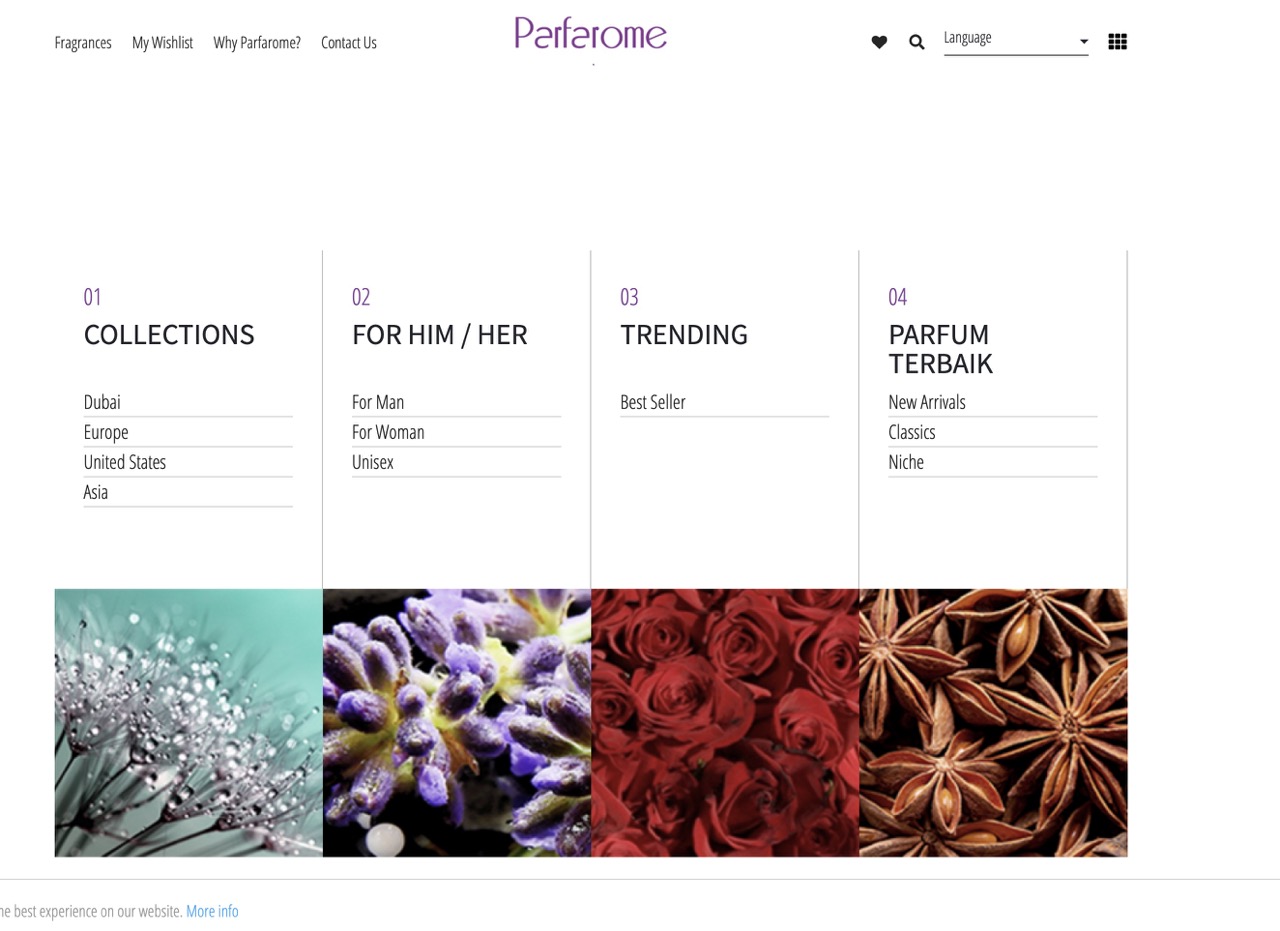Screen dimensions: 1280x931
Task: Select the Unisex category link
Action: (x=373, y=462)
